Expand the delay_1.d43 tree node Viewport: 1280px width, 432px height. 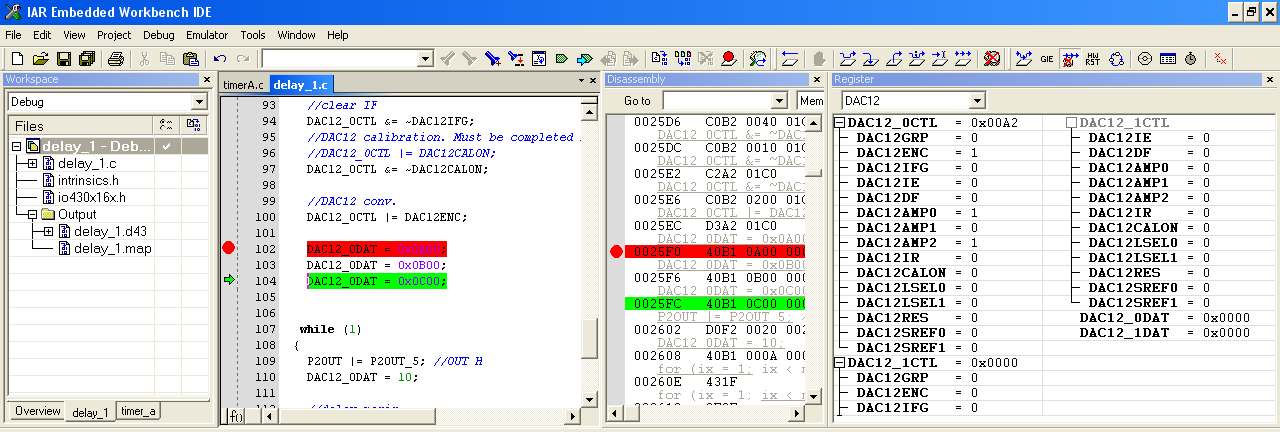coord(48,231)
